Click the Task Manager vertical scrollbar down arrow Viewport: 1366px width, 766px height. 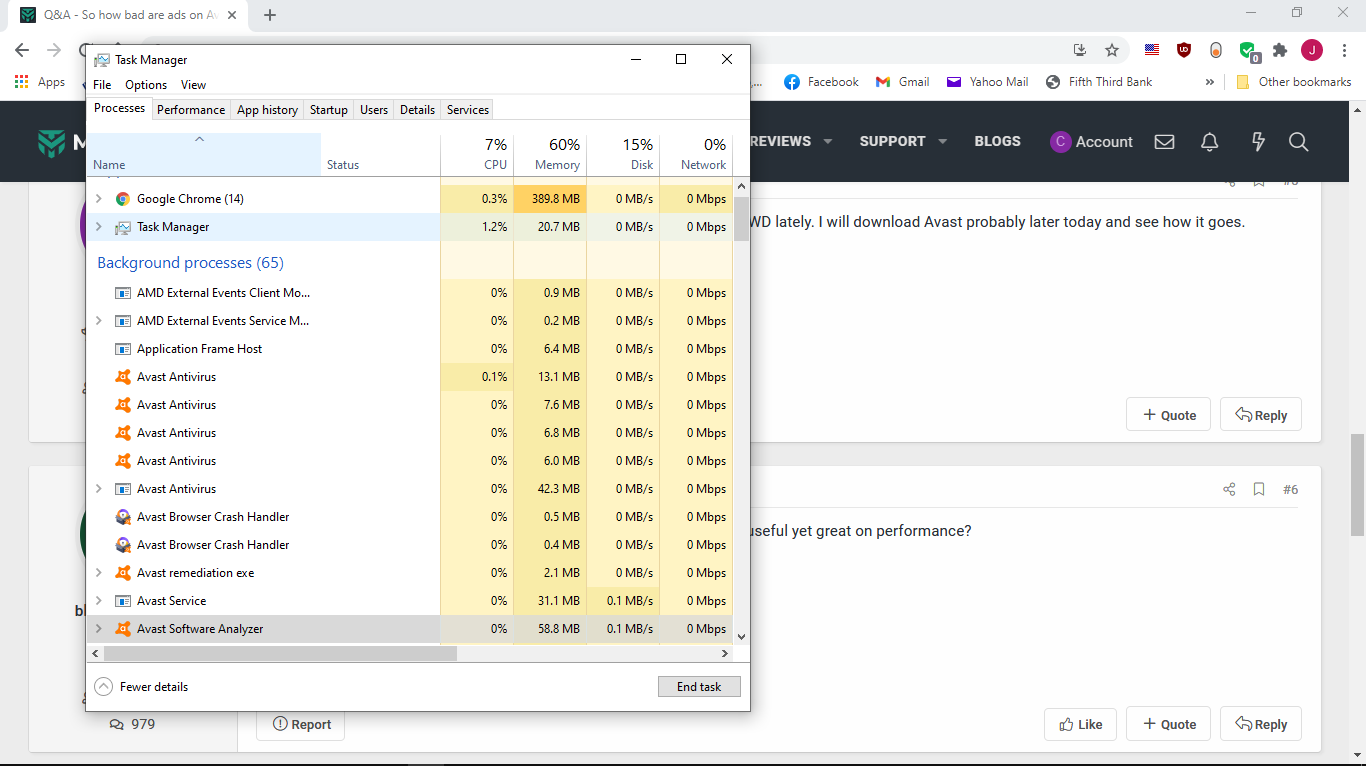[x=741, y=636]
